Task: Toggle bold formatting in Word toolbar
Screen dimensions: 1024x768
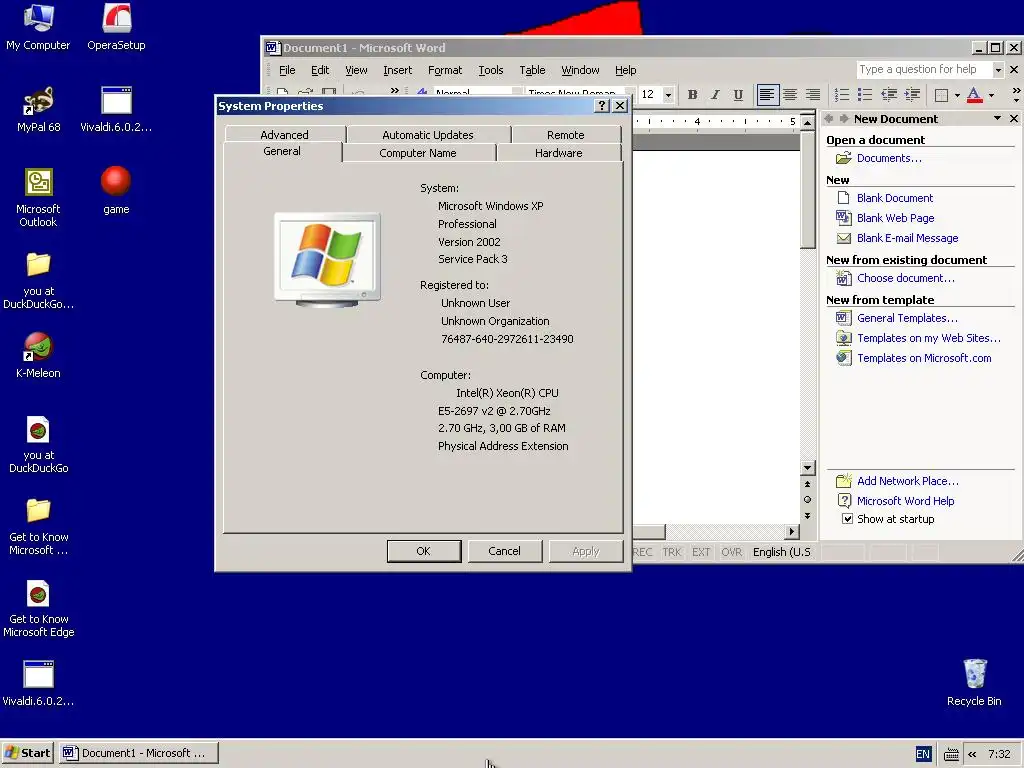Action: pos(692,95)
